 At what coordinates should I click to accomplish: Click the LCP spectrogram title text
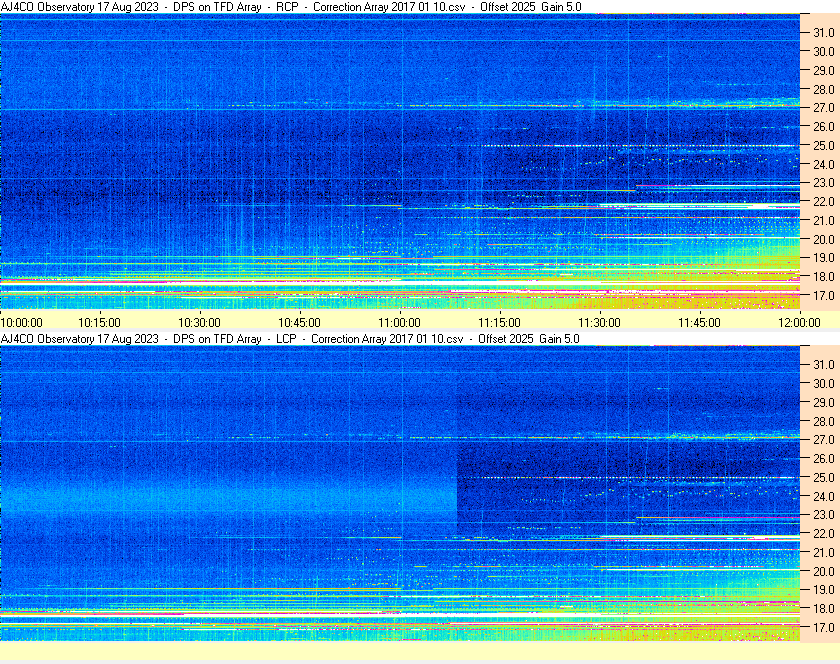(x=291, y=339)
